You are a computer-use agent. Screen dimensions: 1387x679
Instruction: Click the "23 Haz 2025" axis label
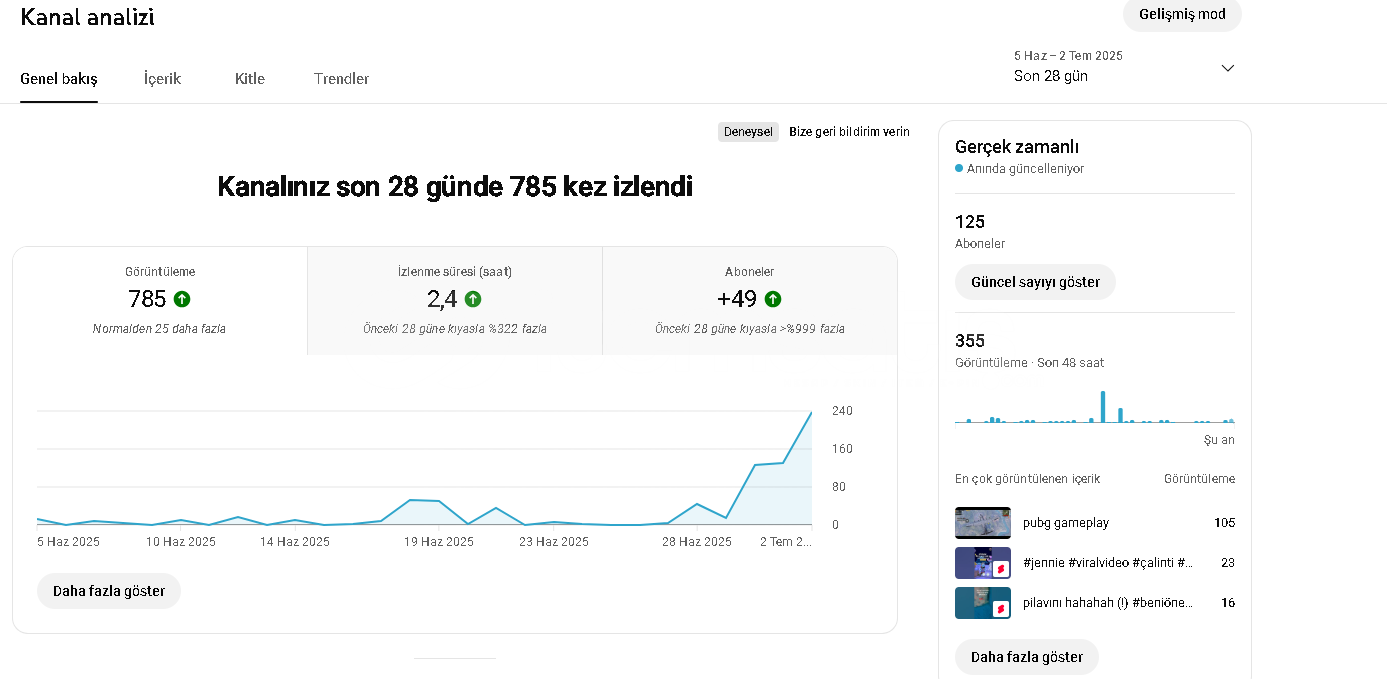554,542
